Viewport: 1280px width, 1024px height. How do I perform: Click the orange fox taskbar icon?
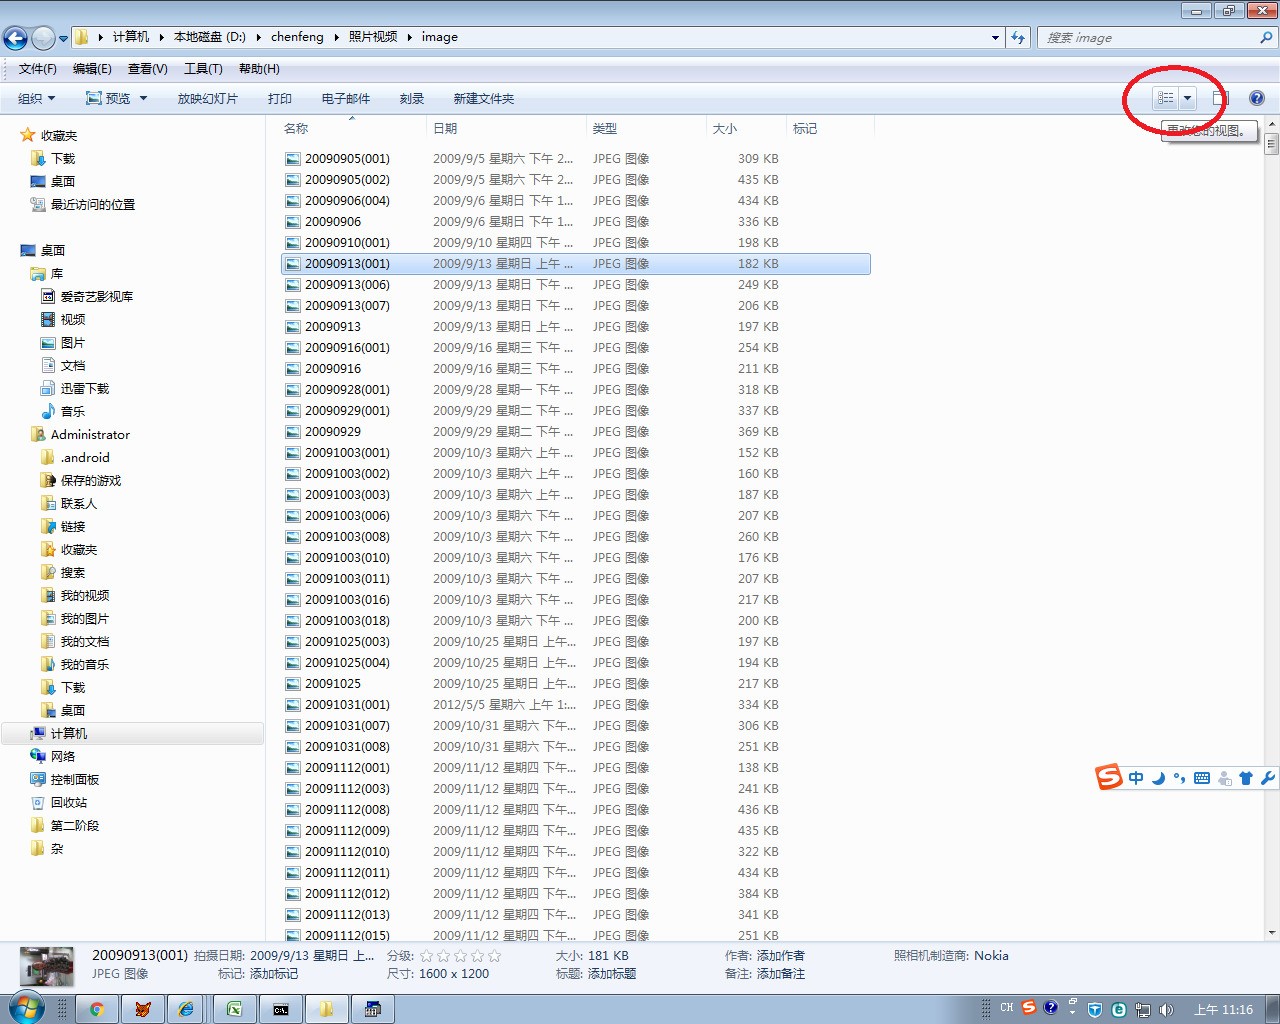coord(142,1009)
